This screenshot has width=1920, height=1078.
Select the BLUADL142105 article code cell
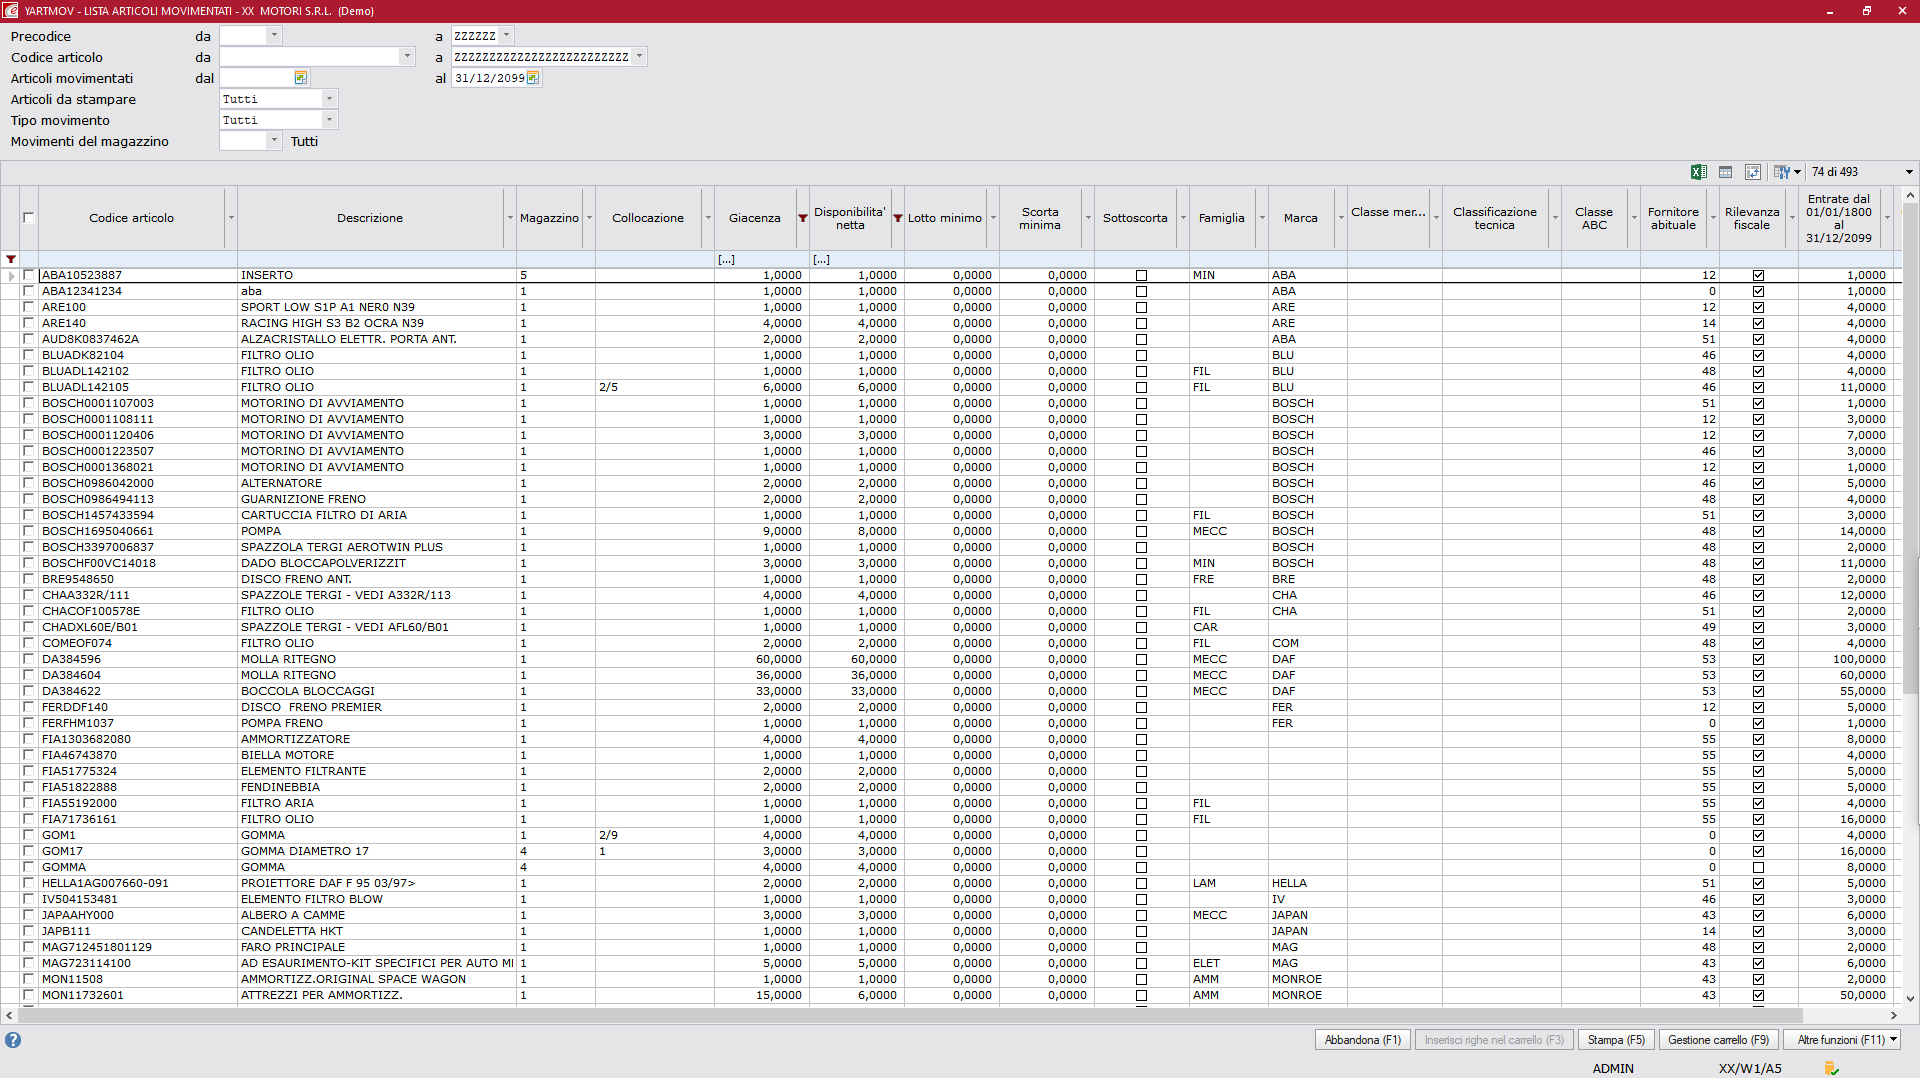[x=137, y=387]
